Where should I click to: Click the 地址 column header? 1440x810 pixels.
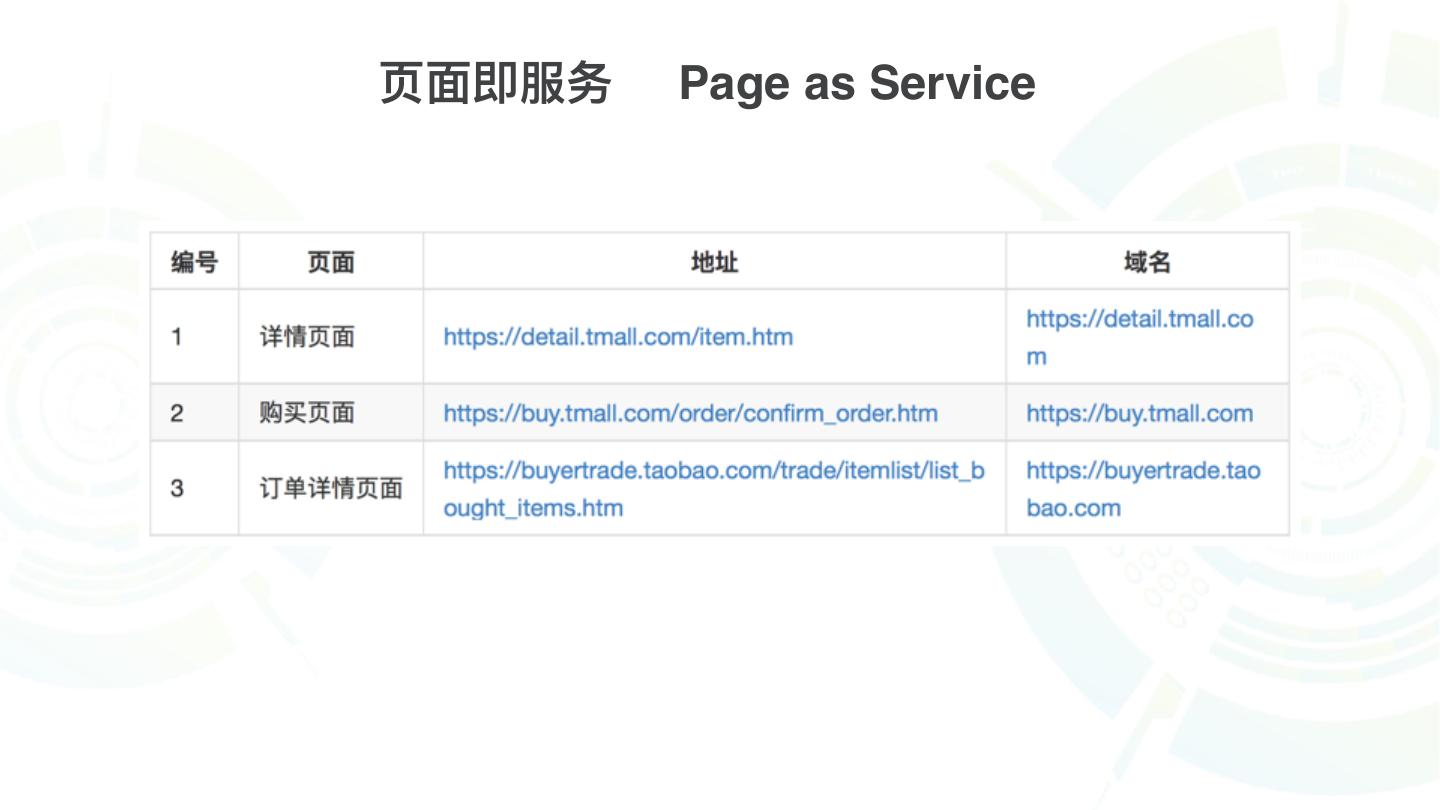(x=714, y=262)
